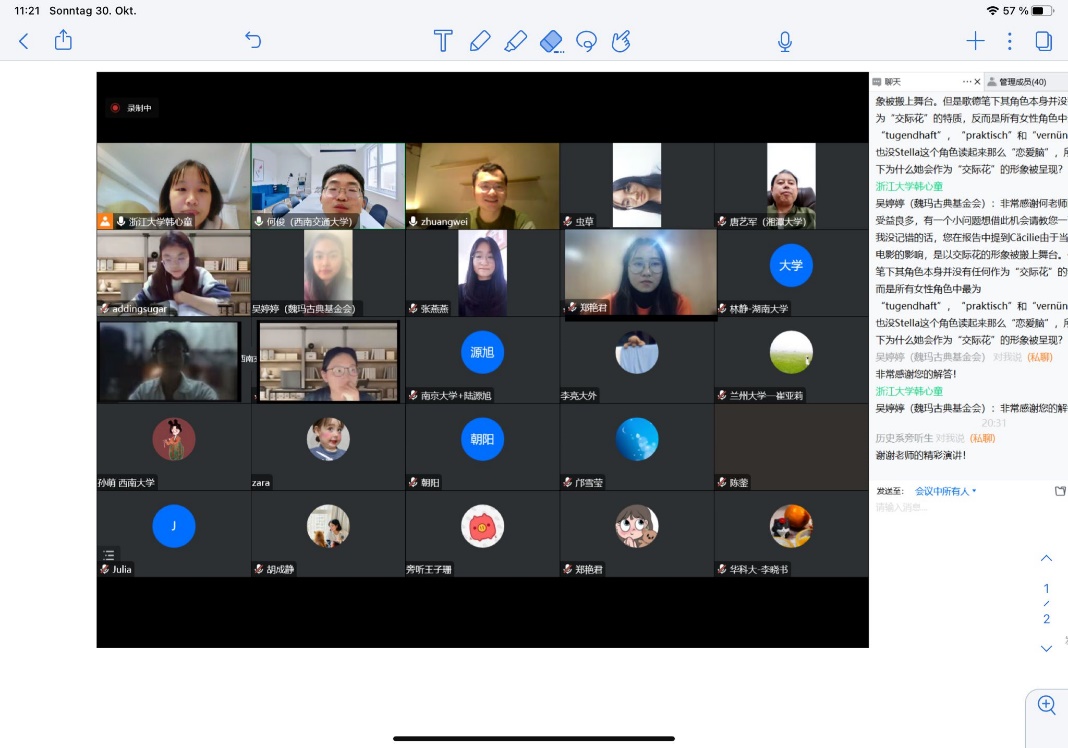The width and height of the screenshot is (1068, 748).
Task: Open the file attach icon in chat
Action: pyautogui.click(x=1060, y=491)
